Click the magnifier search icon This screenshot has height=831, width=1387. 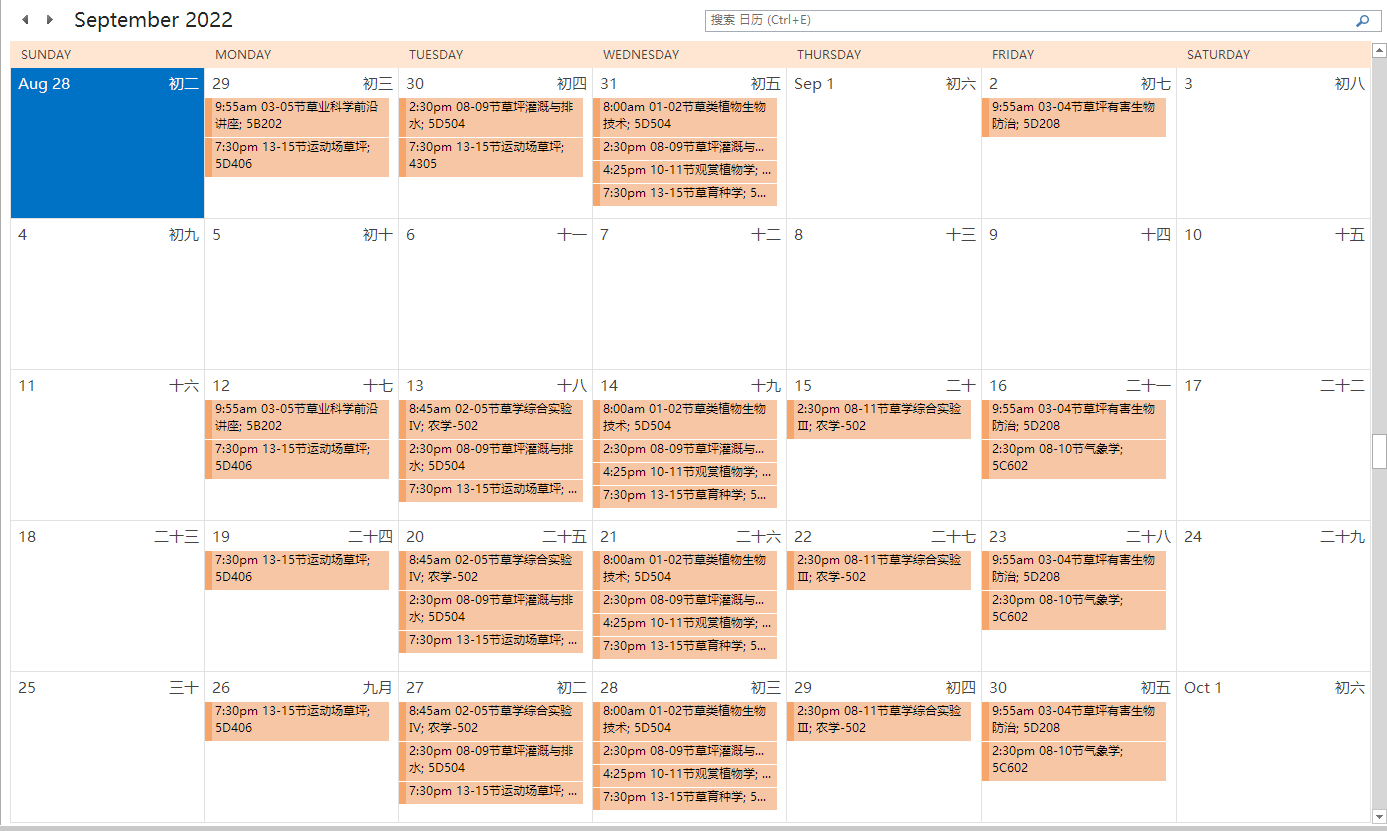coord(1362,20)
